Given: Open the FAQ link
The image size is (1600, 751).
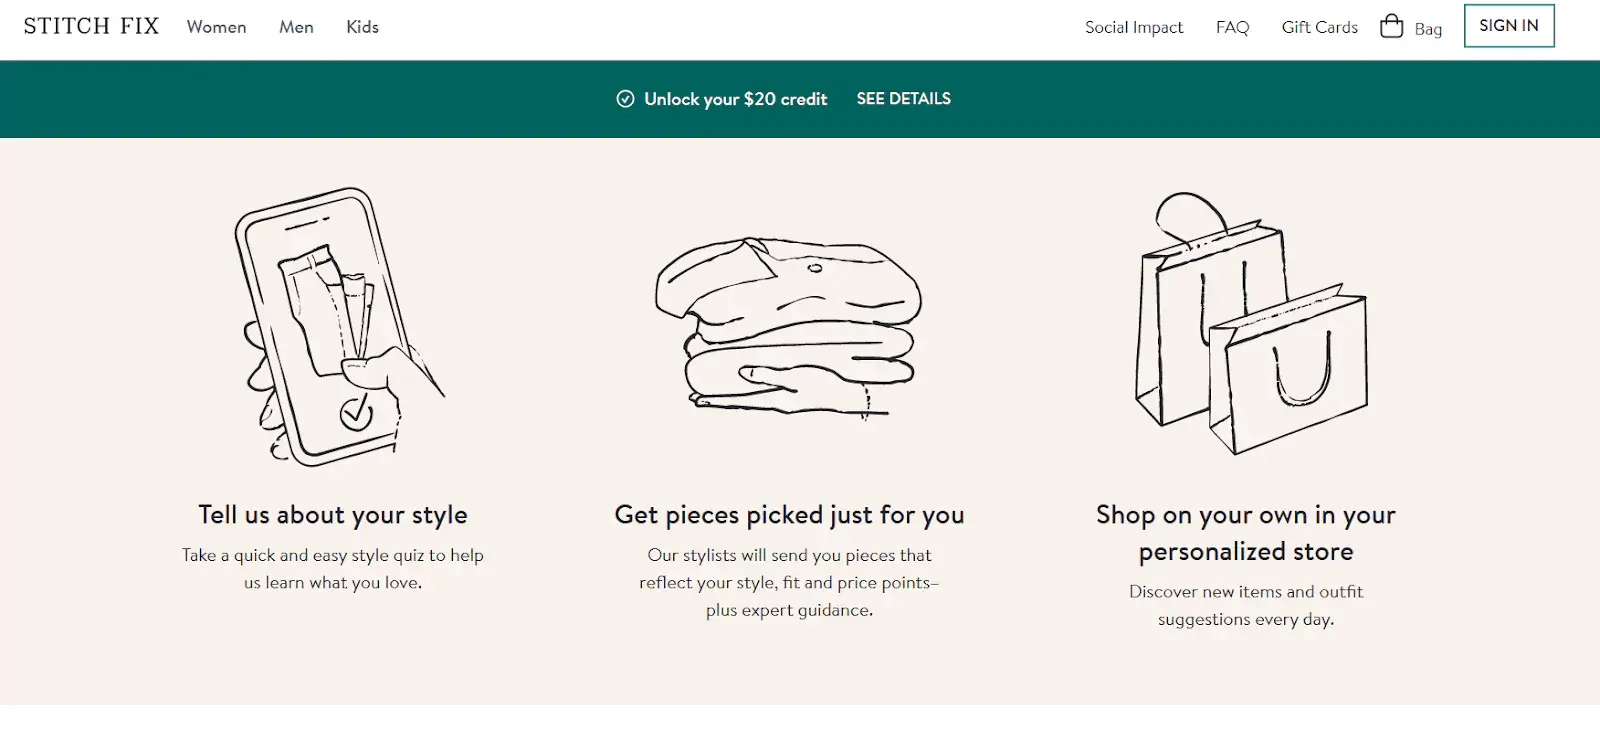Looking at the screenshot, I should click(x=1232, y=27).
